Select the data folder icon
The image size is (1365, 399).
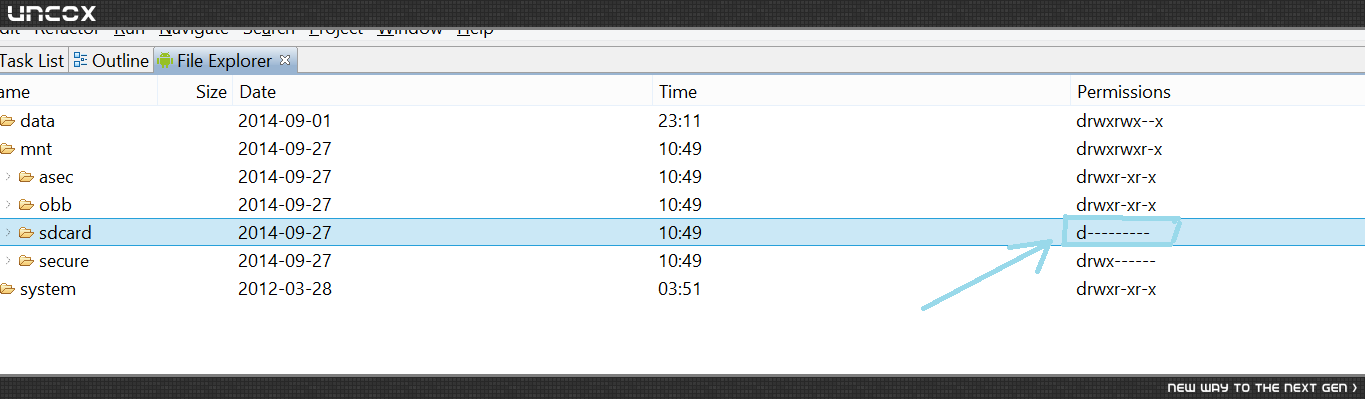click(8, 121)
